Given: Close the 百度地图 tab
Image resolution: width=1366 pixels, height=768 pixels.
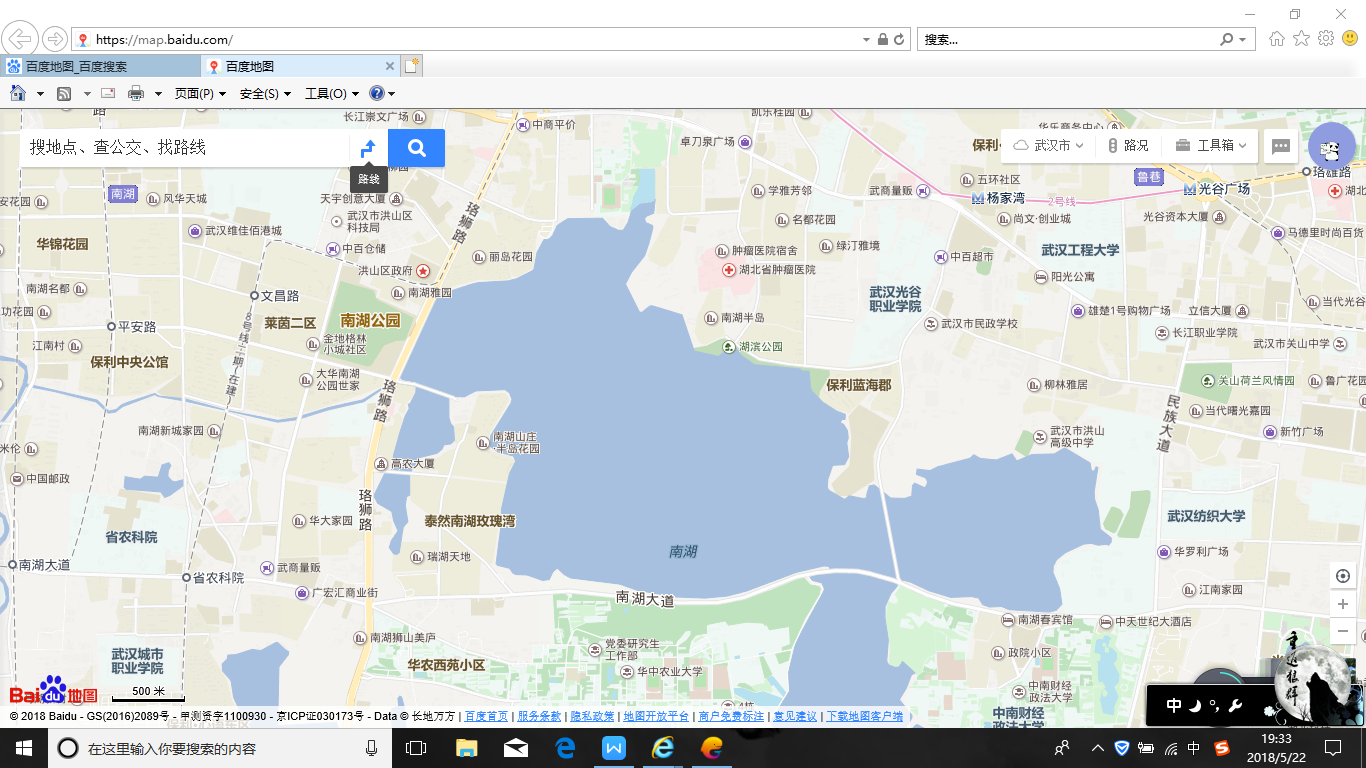Looking at the screenshot, I should pos(390,66).
